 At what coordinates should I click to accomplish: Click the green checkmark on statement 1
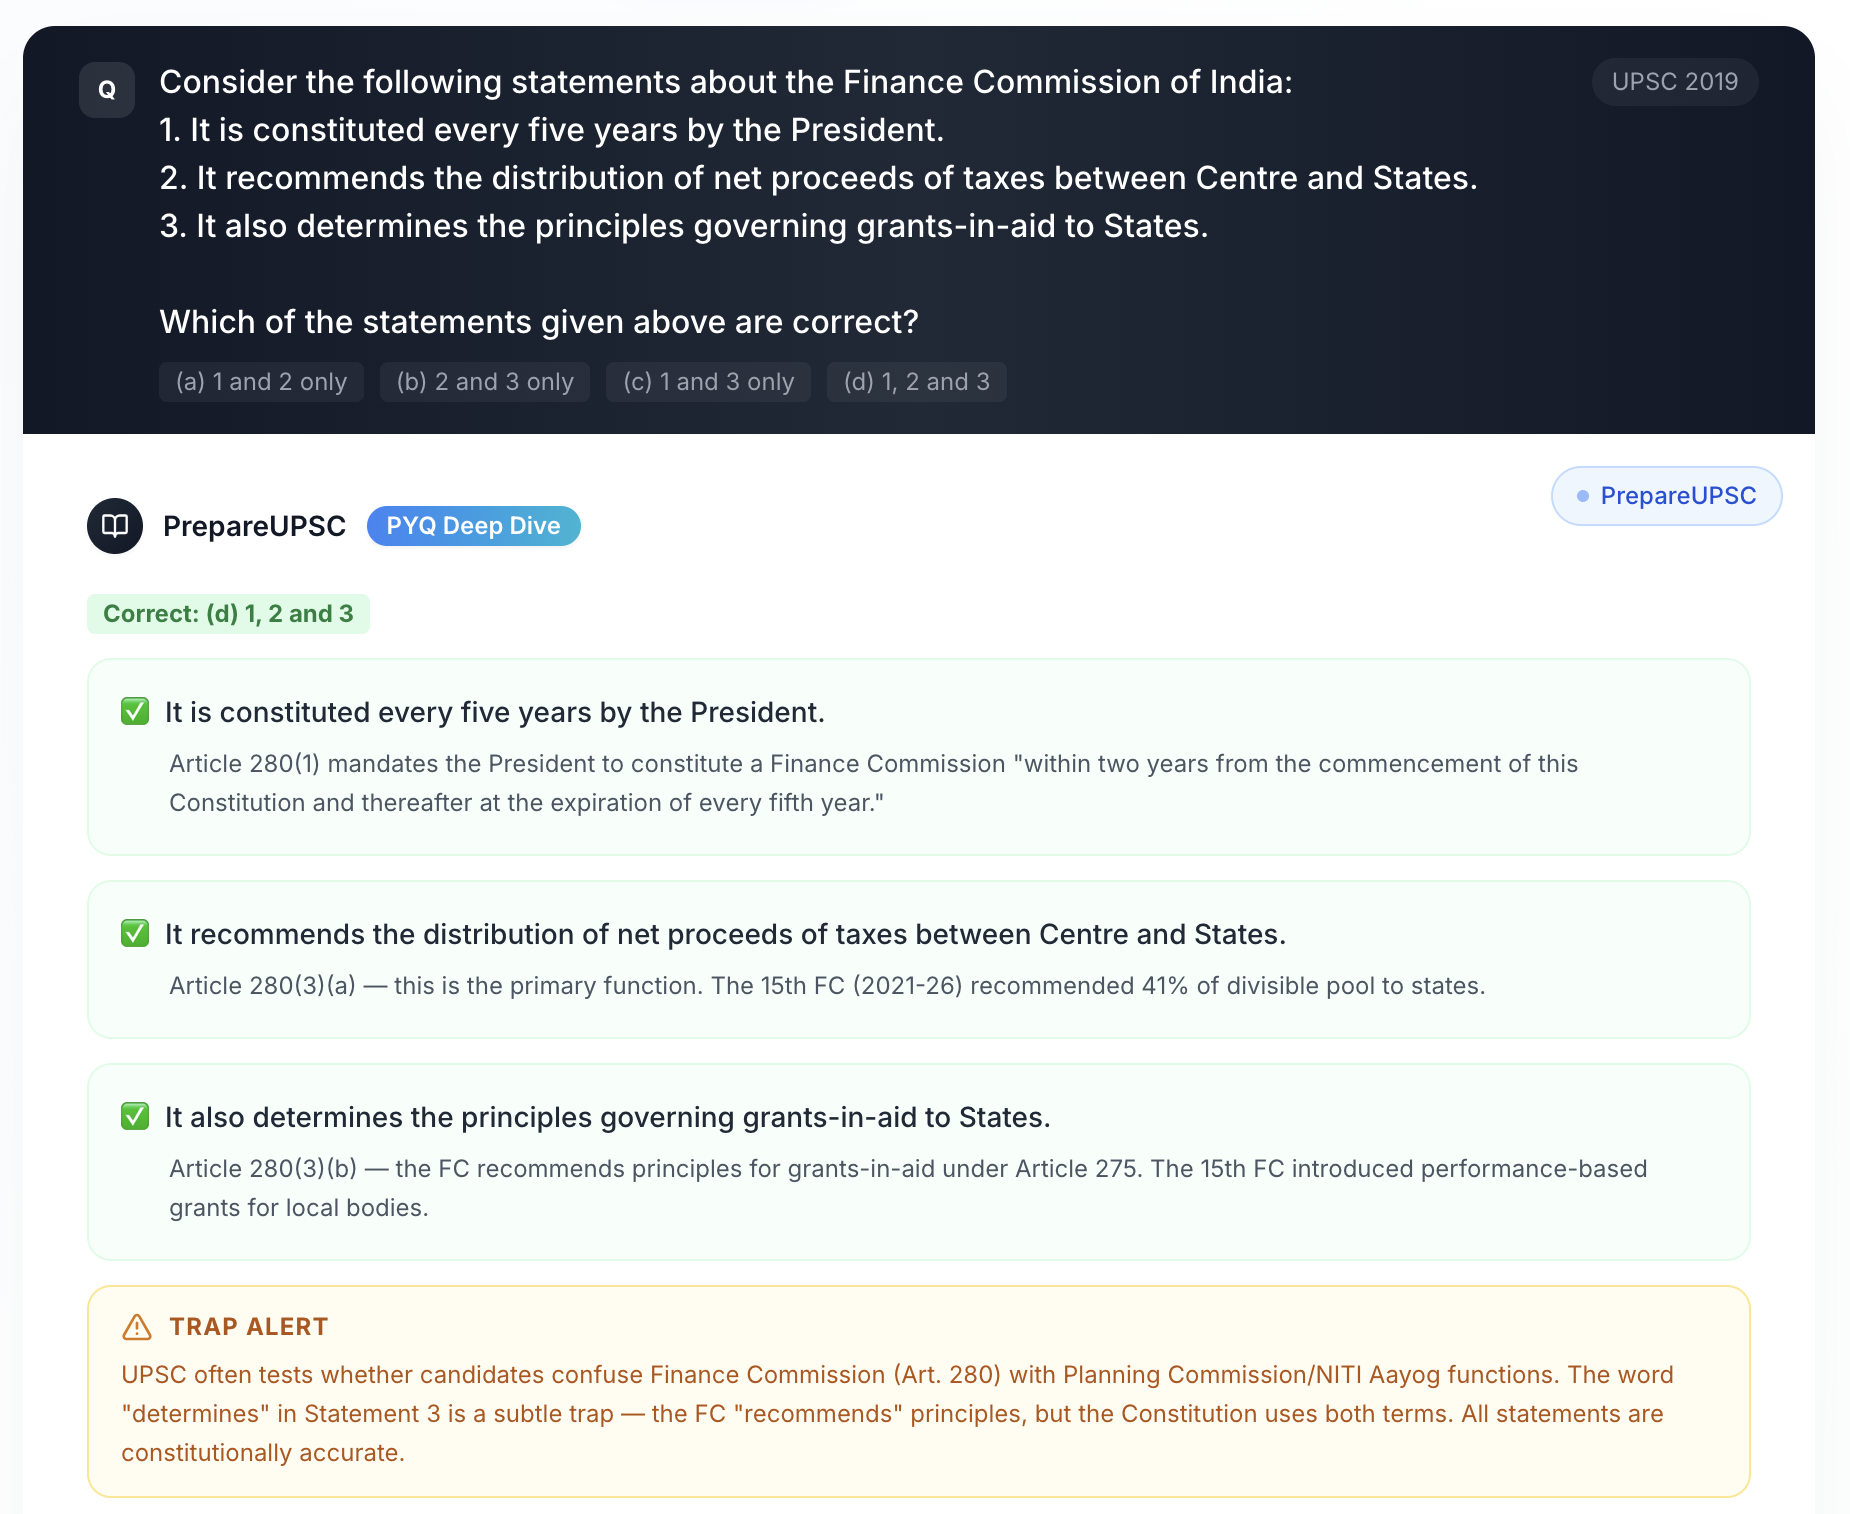[x=134, y=712]
